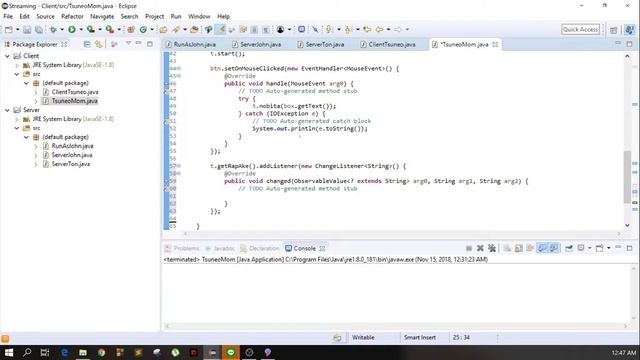Screen dimensions: 640x360
Task: Click the editor vertical scrollbar thumb
Action: 627,177
